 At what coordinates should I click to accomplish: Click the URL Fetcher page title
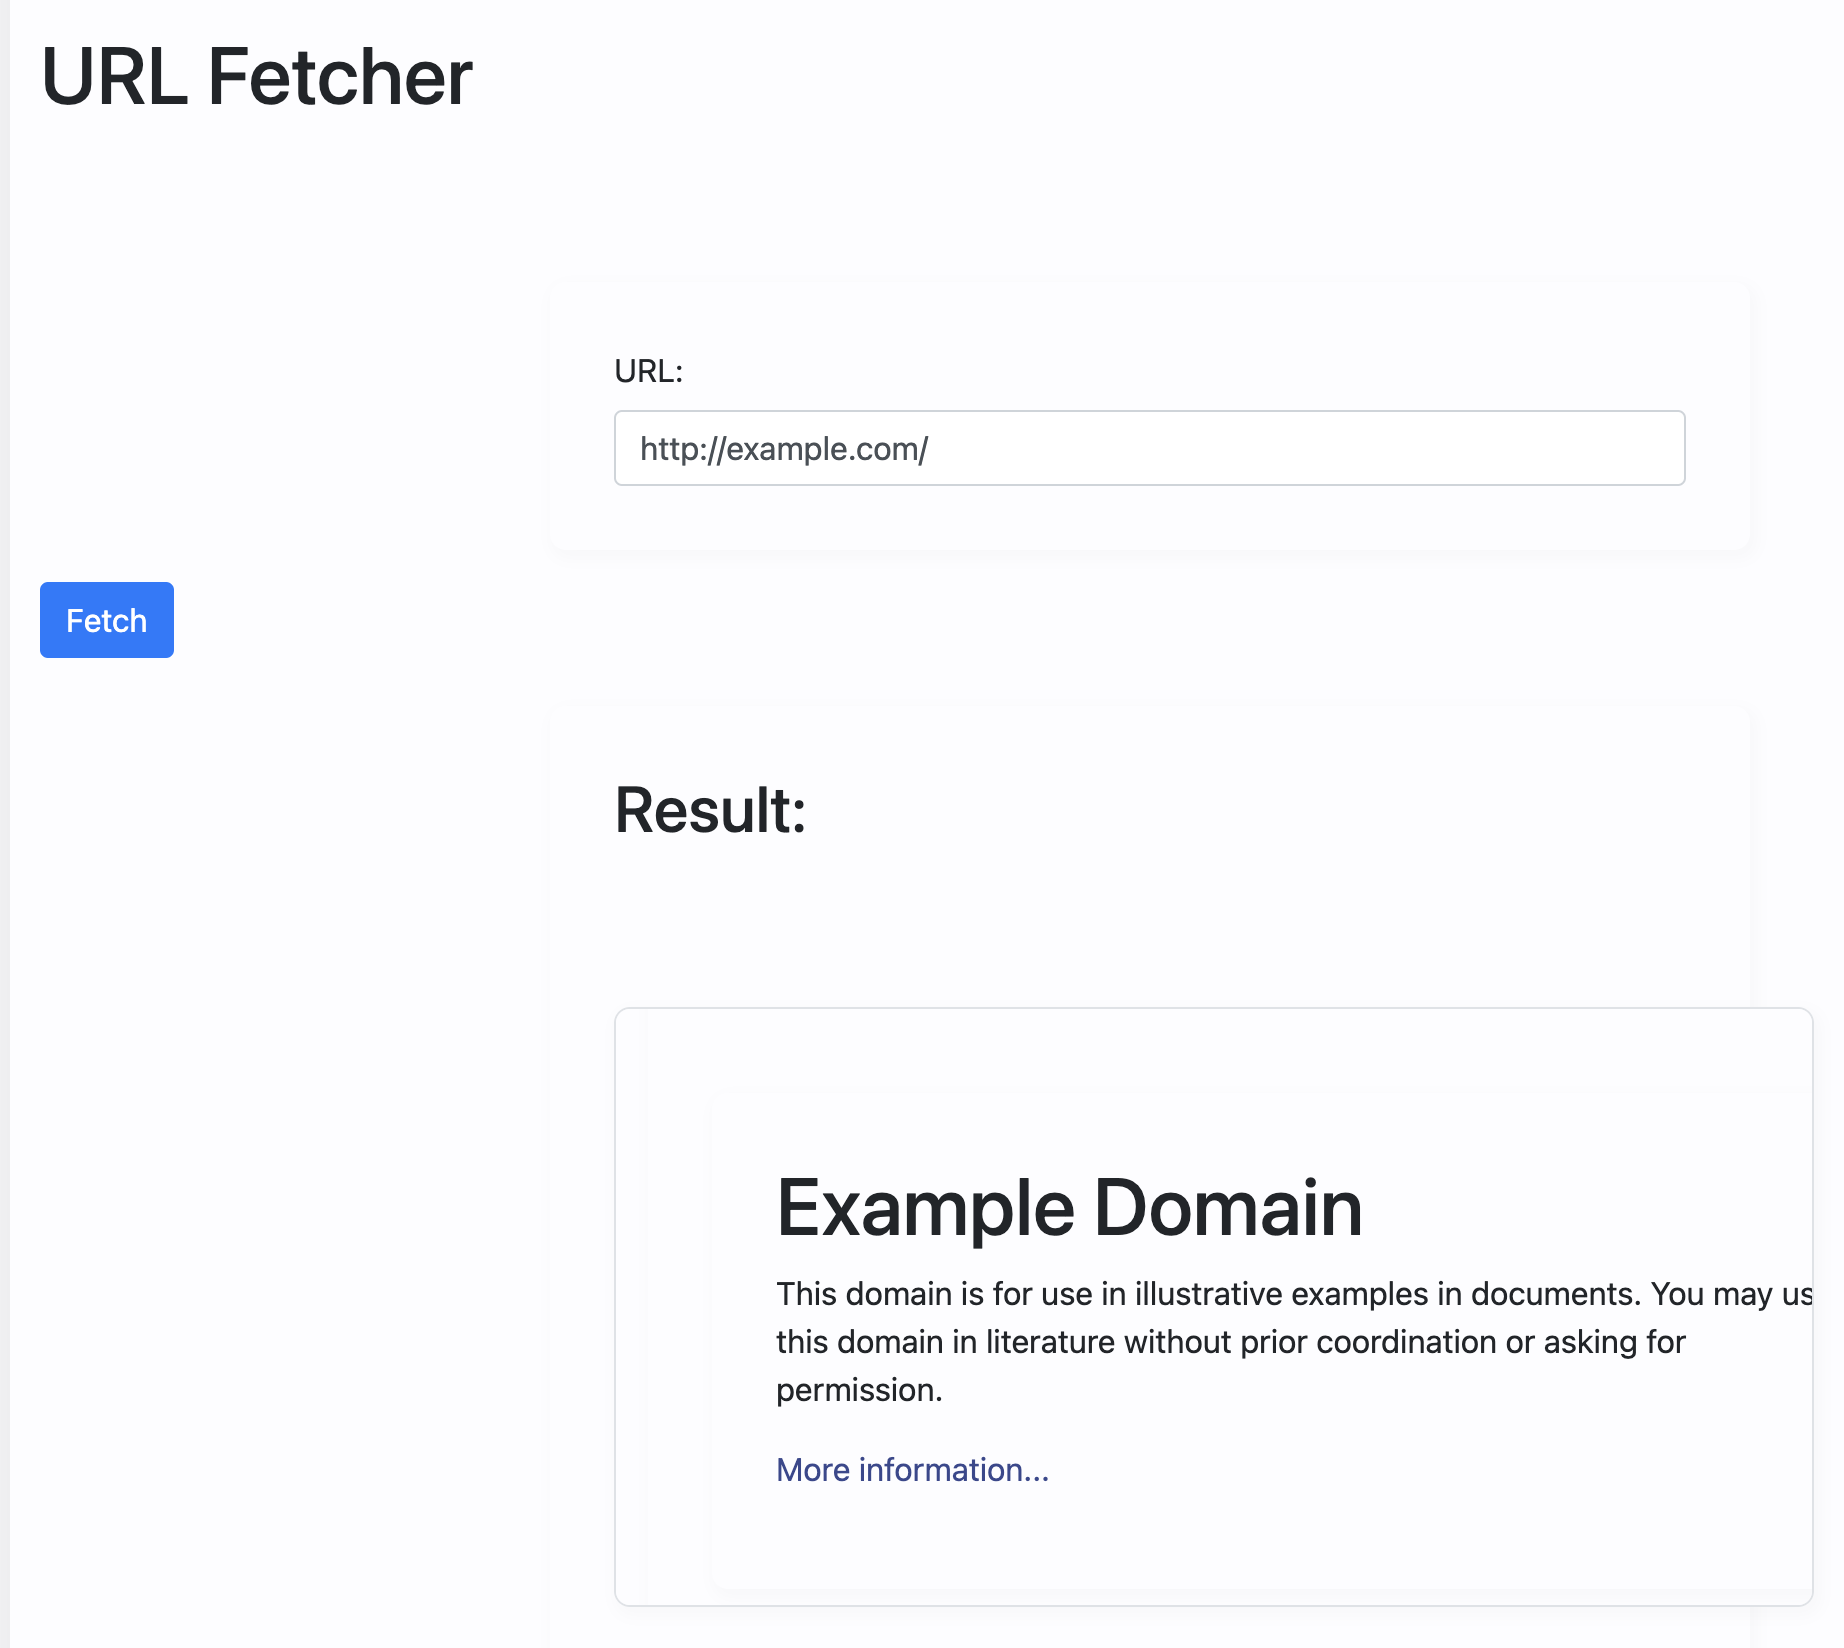coord(256,77)
